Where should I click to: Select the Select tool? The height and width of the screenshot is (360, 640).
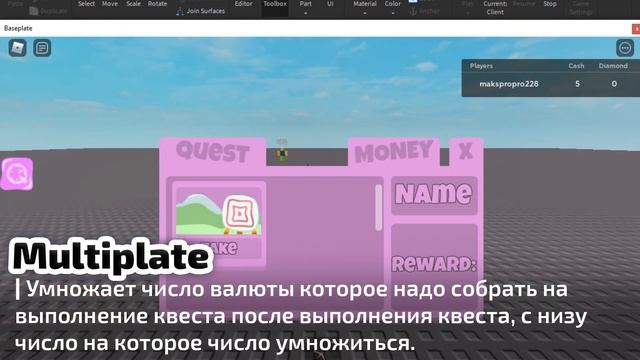tap(86, 4)
